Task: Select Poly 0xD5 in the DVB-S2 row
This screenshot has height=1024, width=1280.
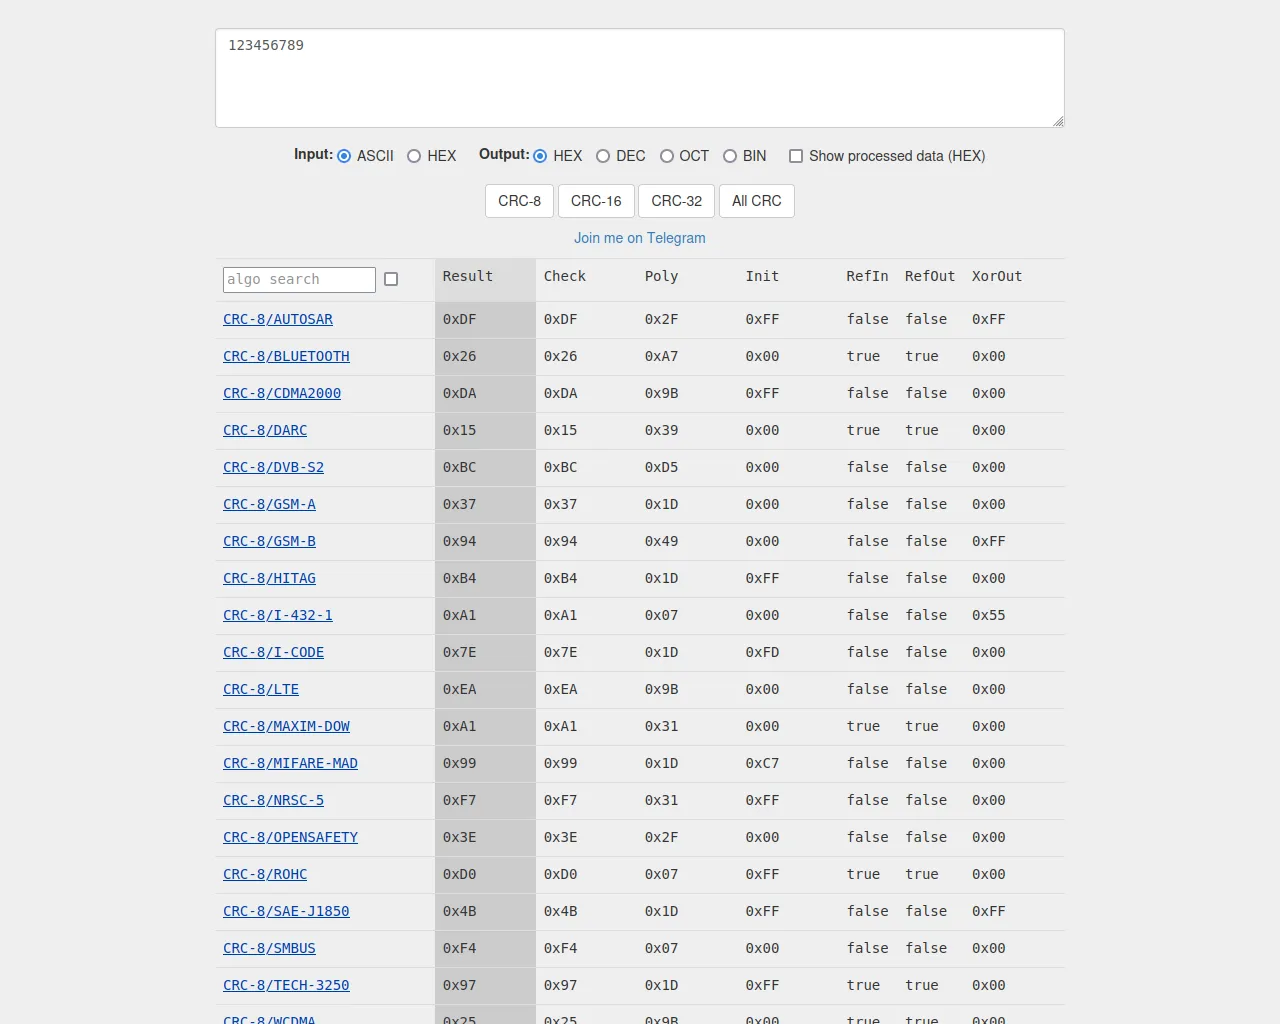Action: [662, 467]
